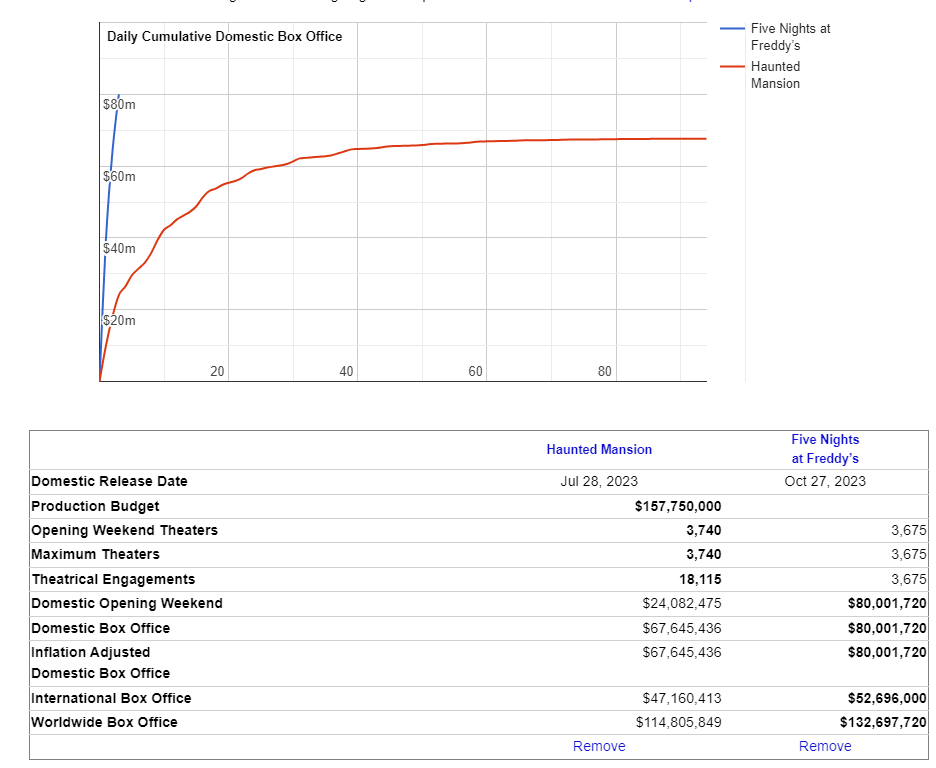Click the Jul 28, 2023 release date cell
The height and width of the screenshot is (768, 936).
(x=599, y=481)
